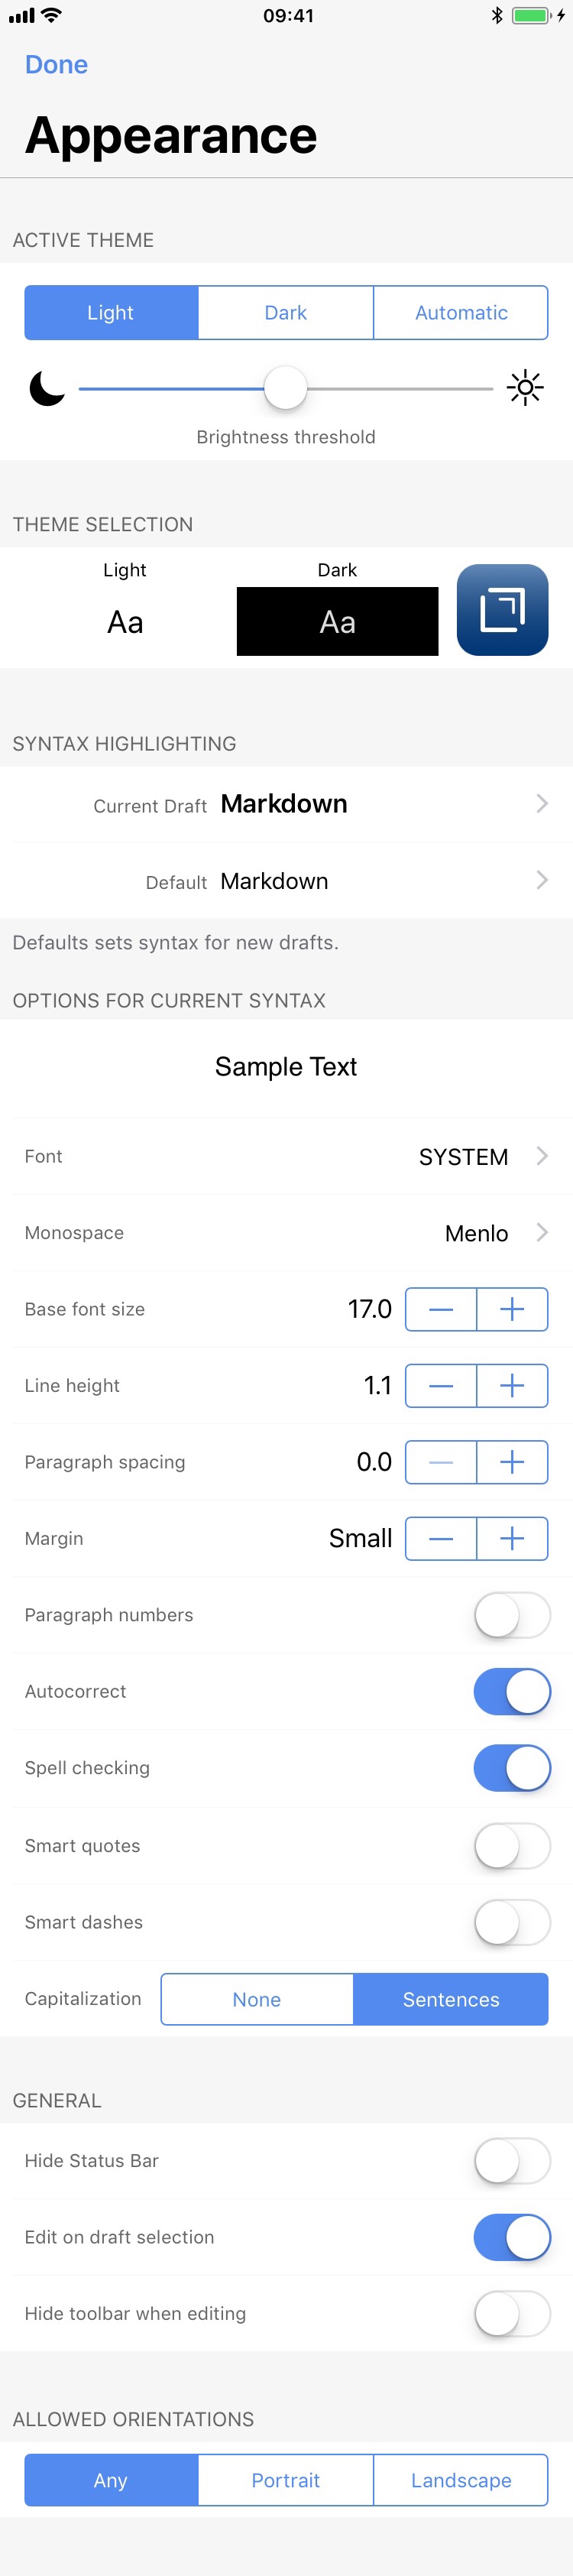The height and width of the screenshot is (2576, 573).
Task: Tap Done to close Appearance
Action: [56, 65]
